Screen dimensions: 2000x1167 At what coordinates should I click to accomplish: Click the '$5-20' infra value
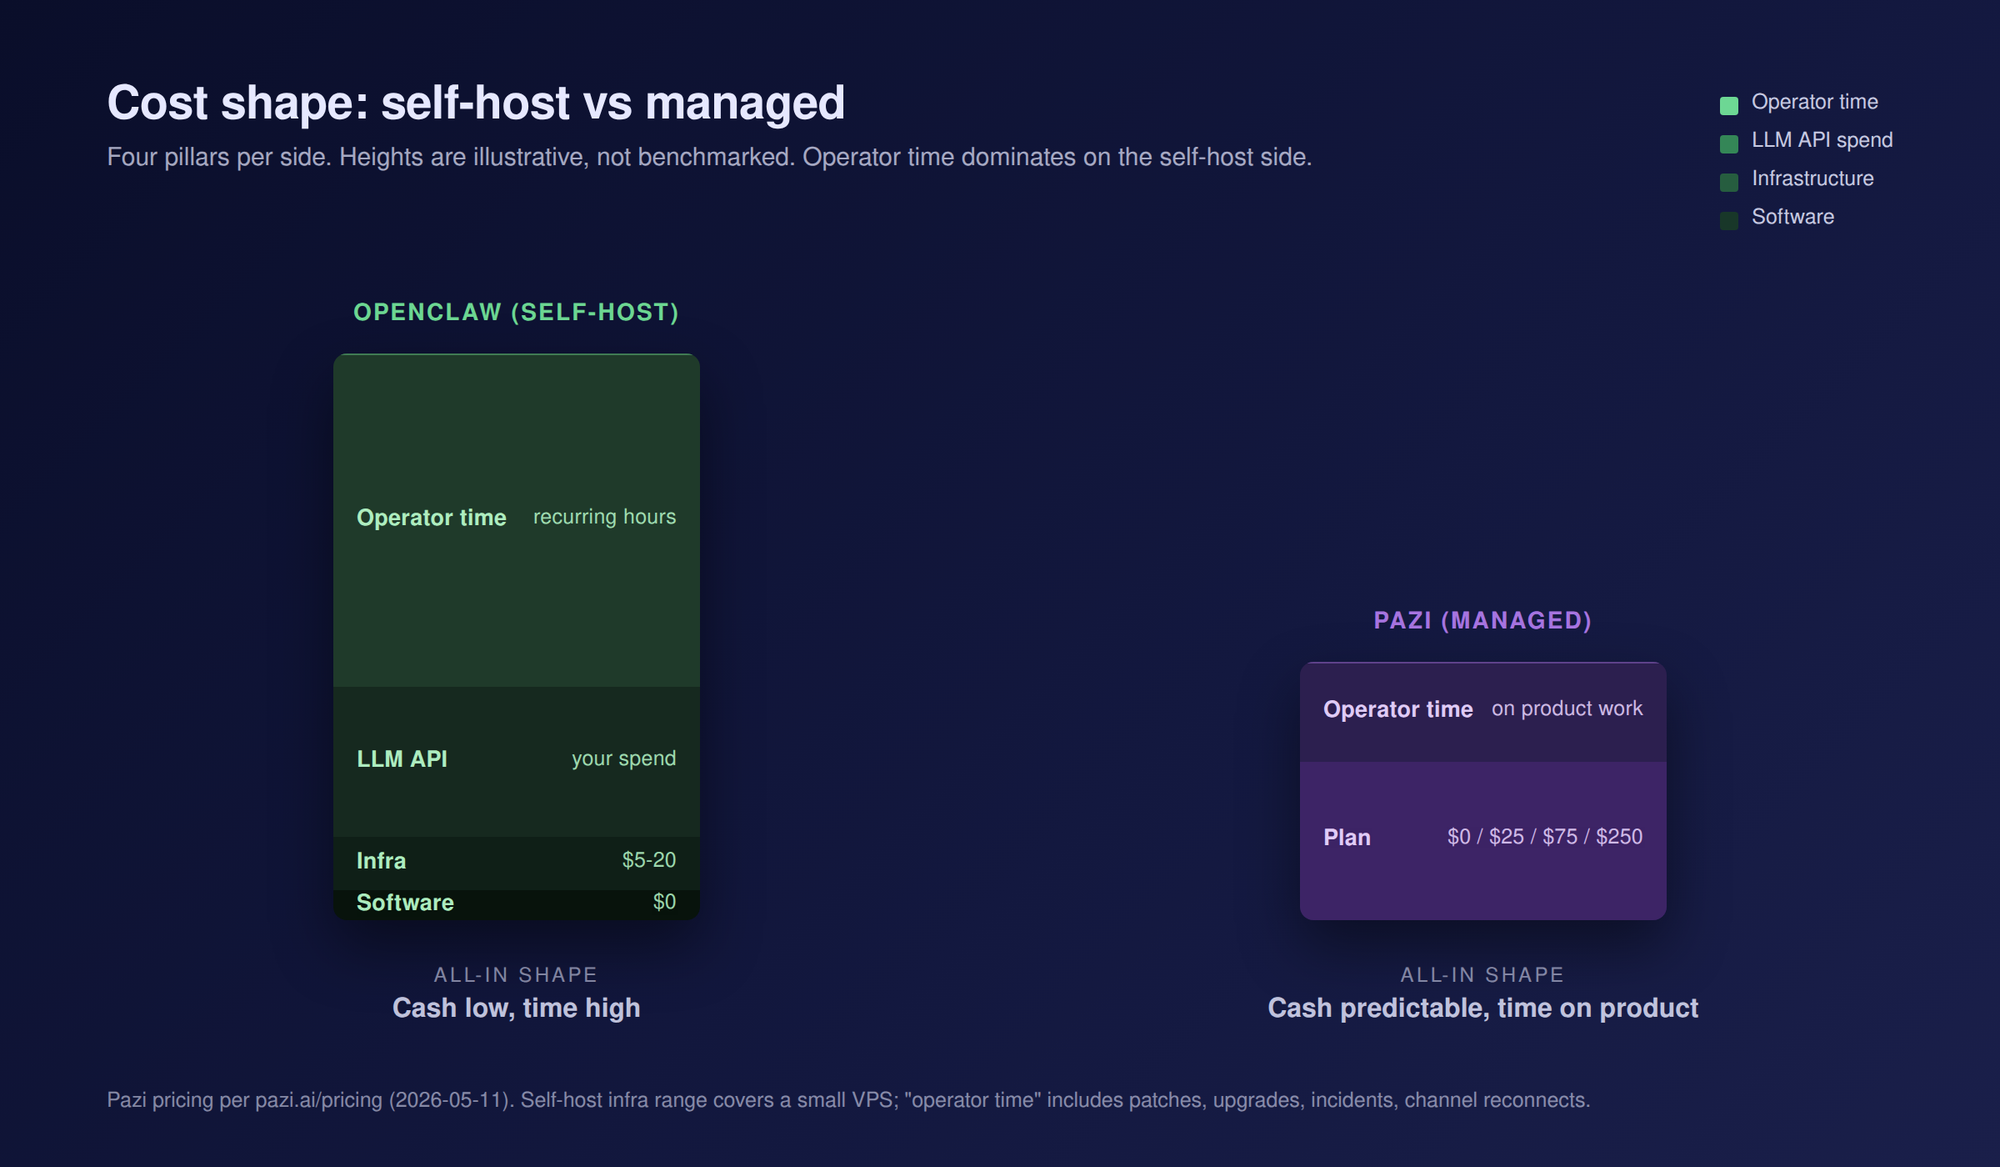click(x=648, y=860)
